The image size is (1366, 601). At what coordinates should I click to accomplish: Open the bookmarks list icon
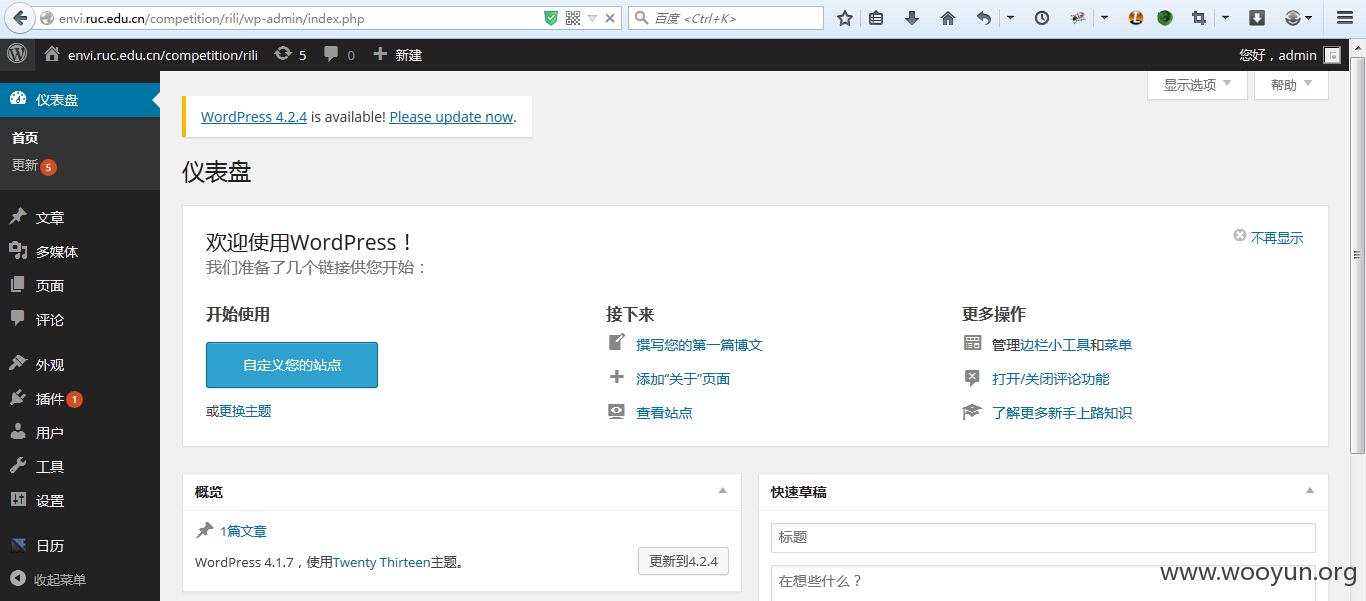(876, 18)
